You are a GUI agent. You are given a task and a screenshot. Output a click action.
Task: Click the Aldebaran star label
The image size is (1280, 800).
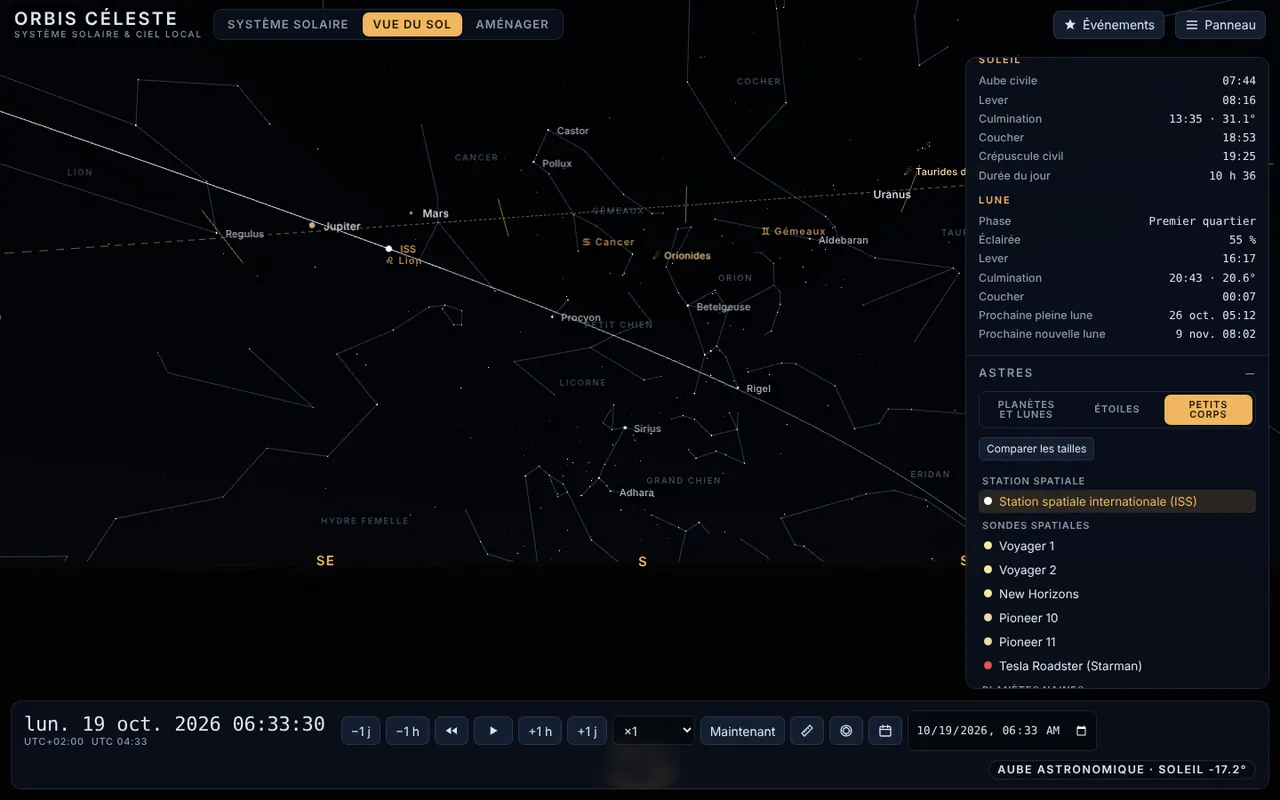coord(843,240)
